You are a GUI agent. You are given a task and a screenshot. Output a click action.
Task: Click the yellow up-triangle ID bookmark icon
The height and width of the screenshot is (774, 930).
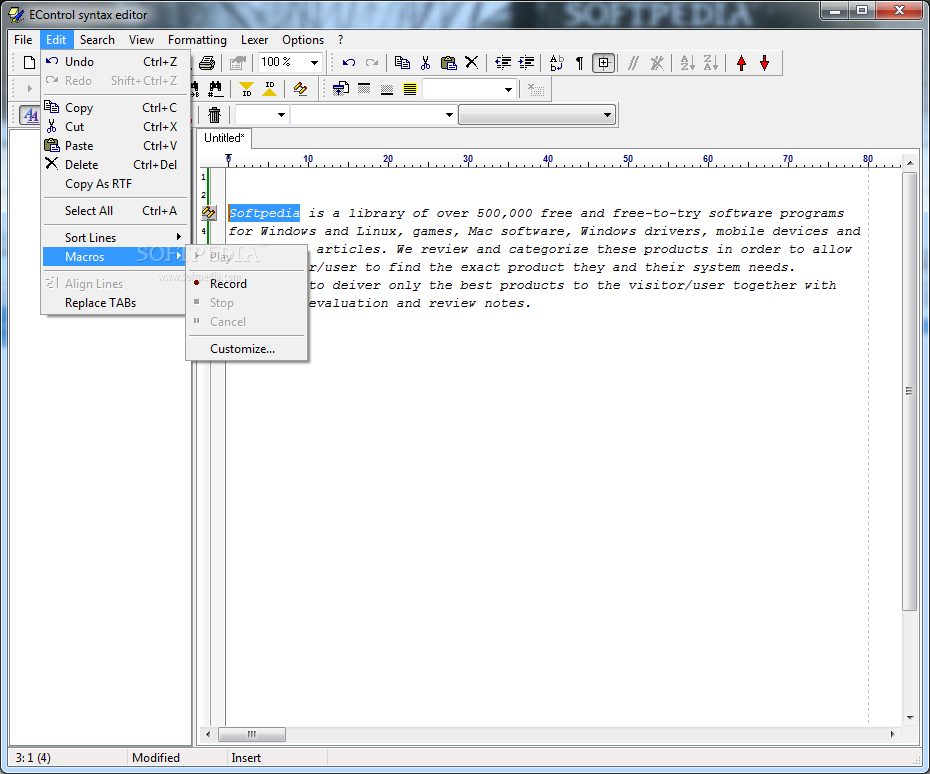pyautogui.click(x=269, y=89)
